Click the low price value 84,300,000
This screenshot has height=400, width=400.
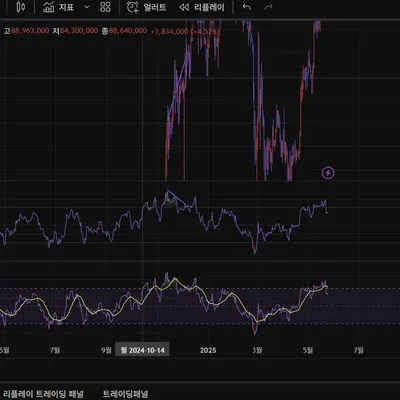click(79, 31)
